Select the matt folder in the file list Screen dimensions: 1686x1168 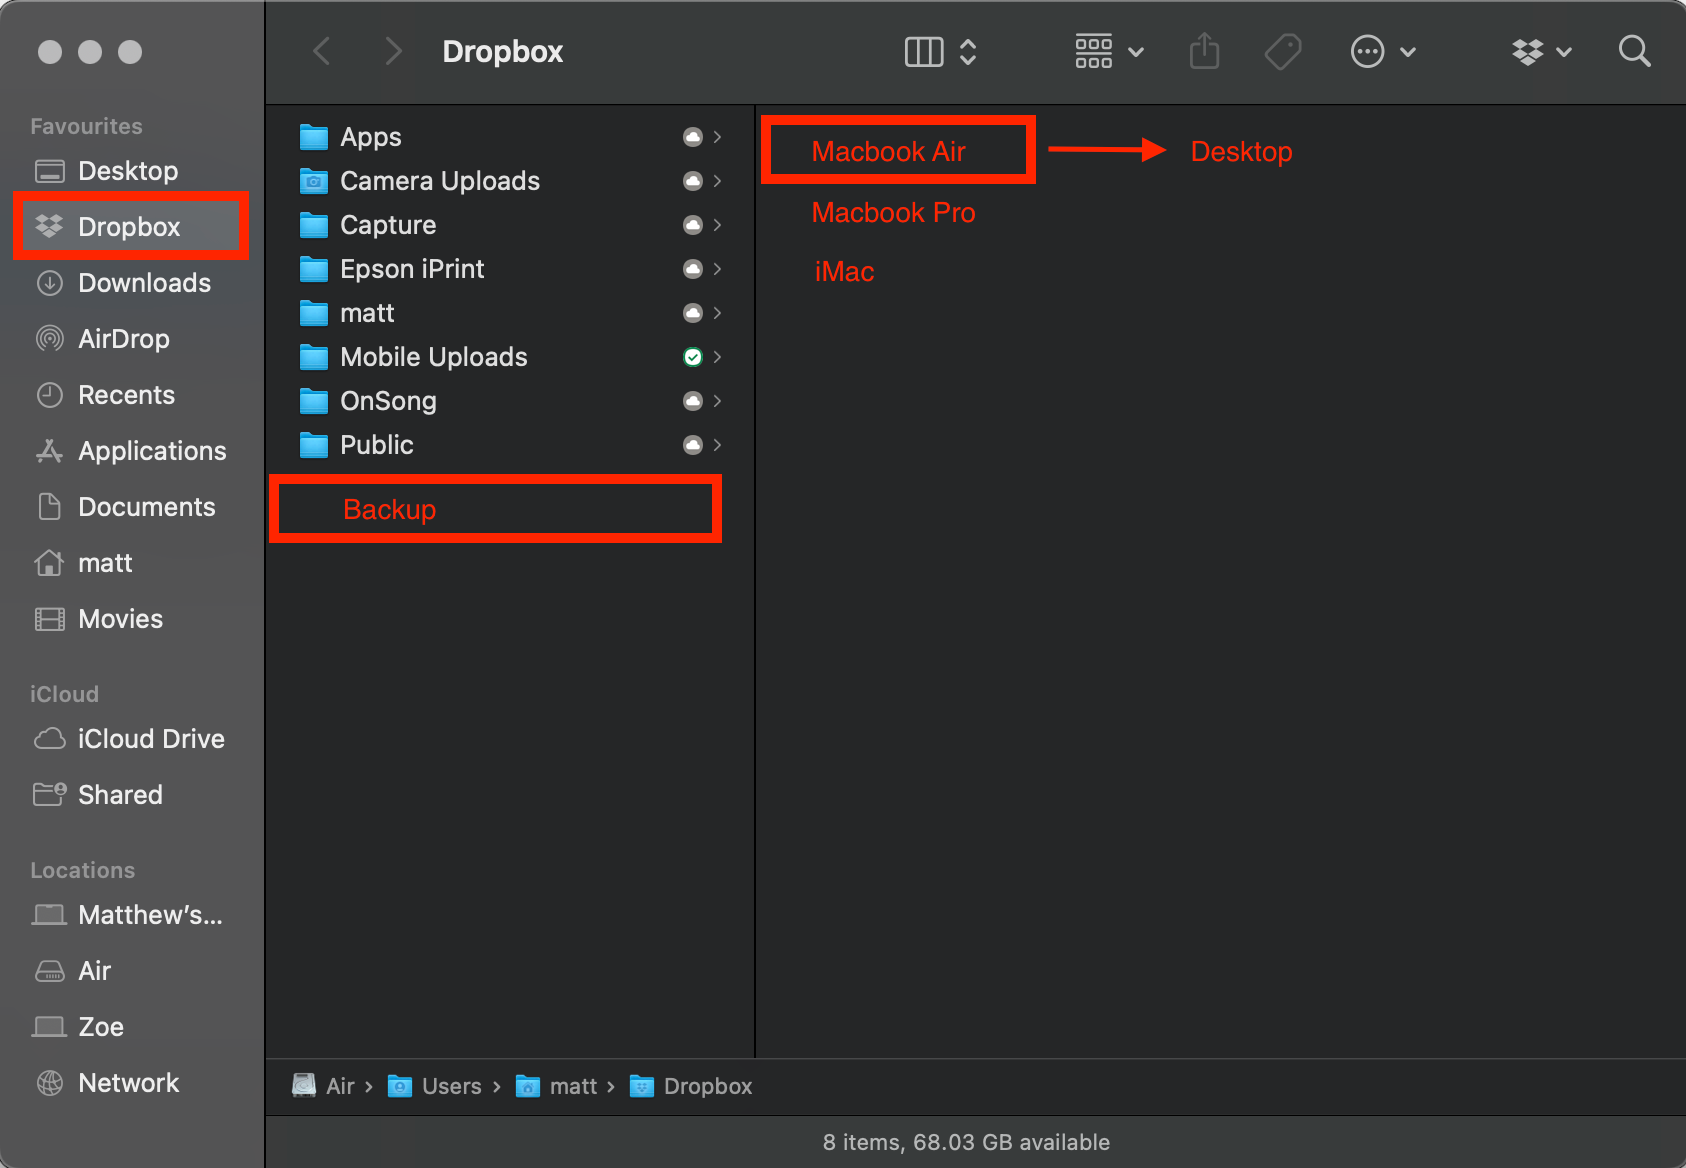(x=510, y=313)
